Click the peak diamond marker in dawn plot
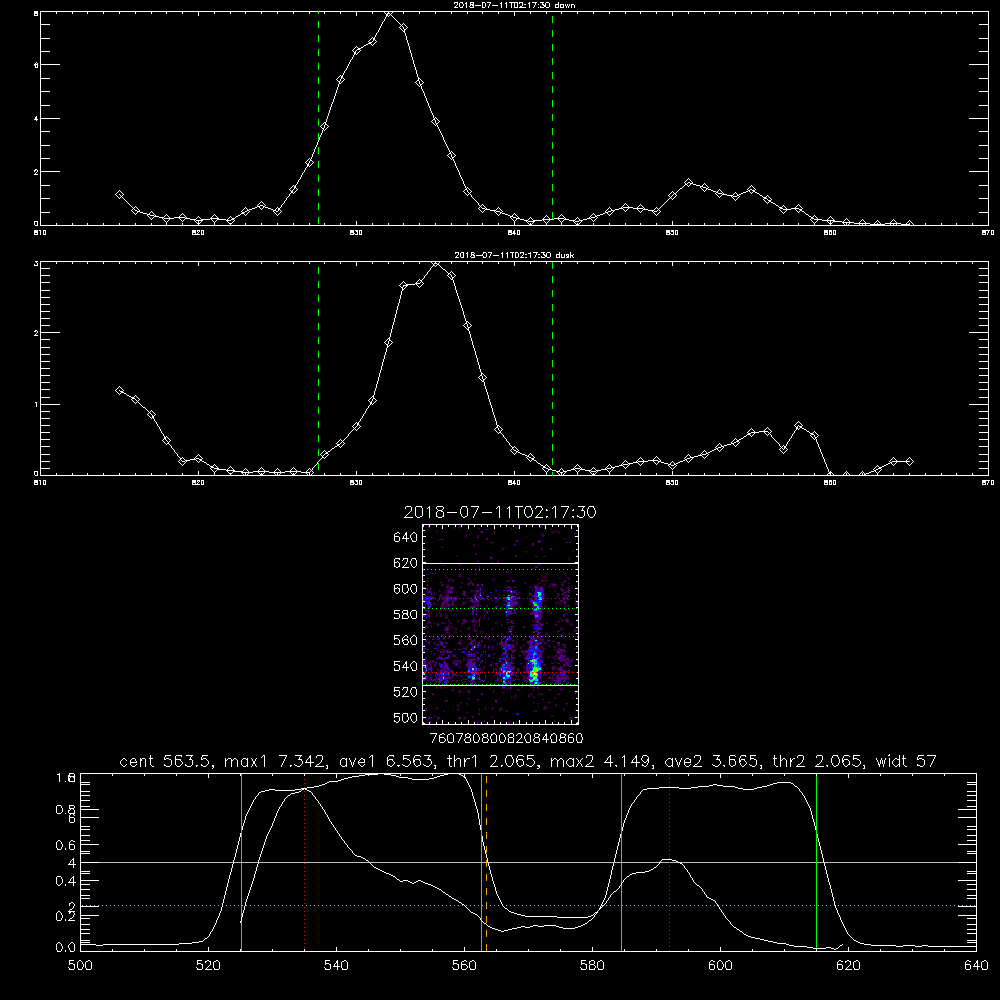Viewport: 1000px width, 1000px height. (388, 13)
